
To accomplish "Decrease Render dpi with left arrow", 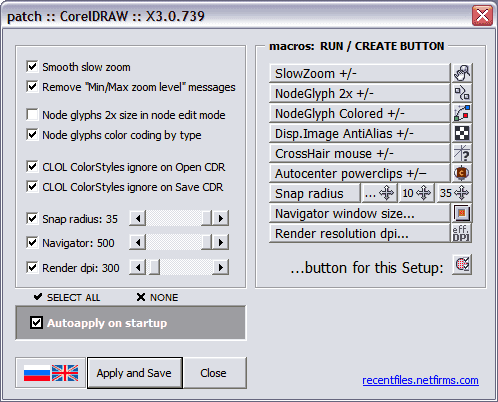I will [x=138, y=267].
